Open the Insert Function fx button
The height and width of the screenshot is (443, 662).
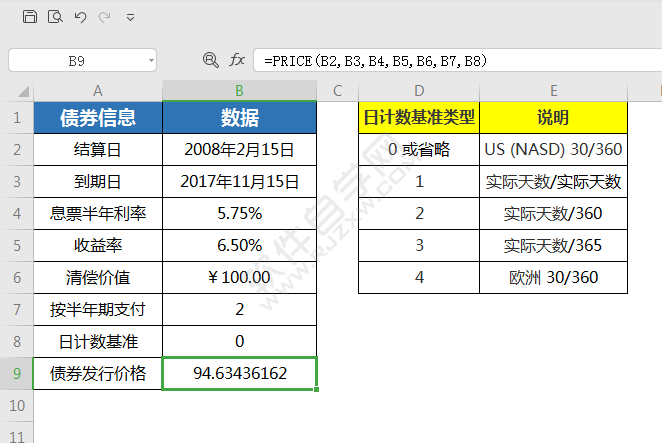click(237, 60)
